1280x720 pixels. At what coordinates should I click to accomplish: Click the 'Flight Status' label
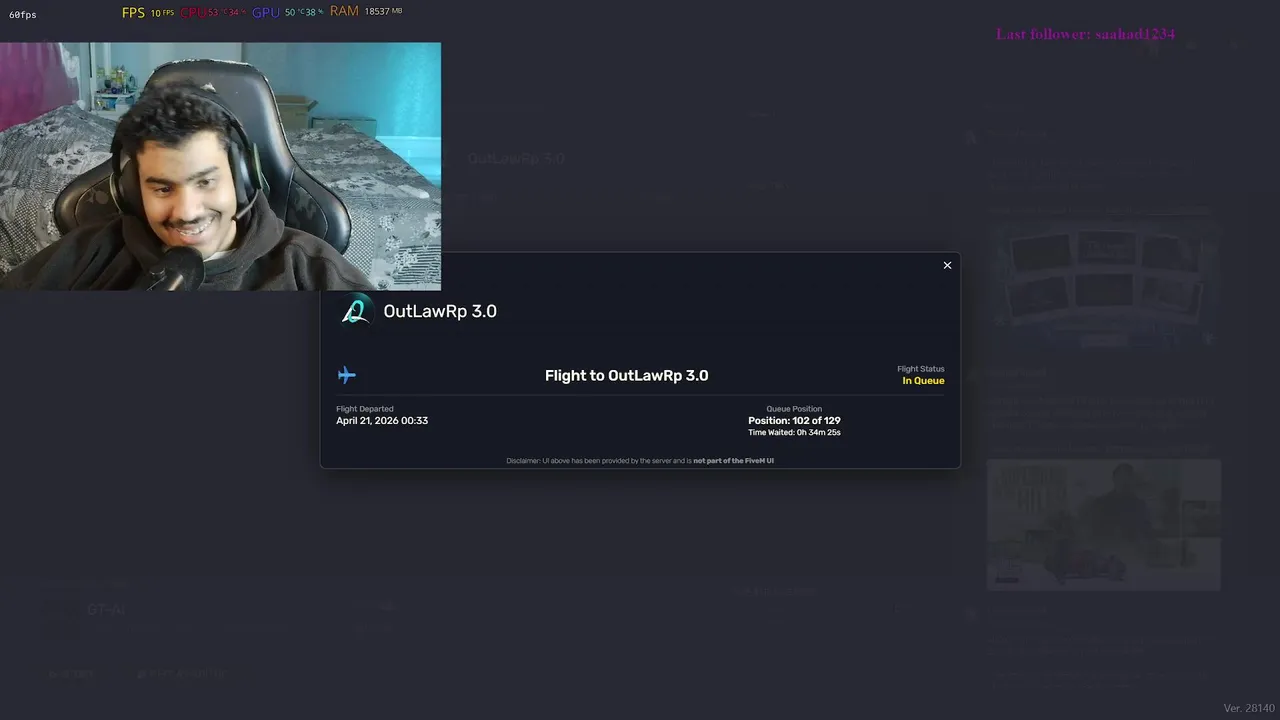(x=921, y=369)
